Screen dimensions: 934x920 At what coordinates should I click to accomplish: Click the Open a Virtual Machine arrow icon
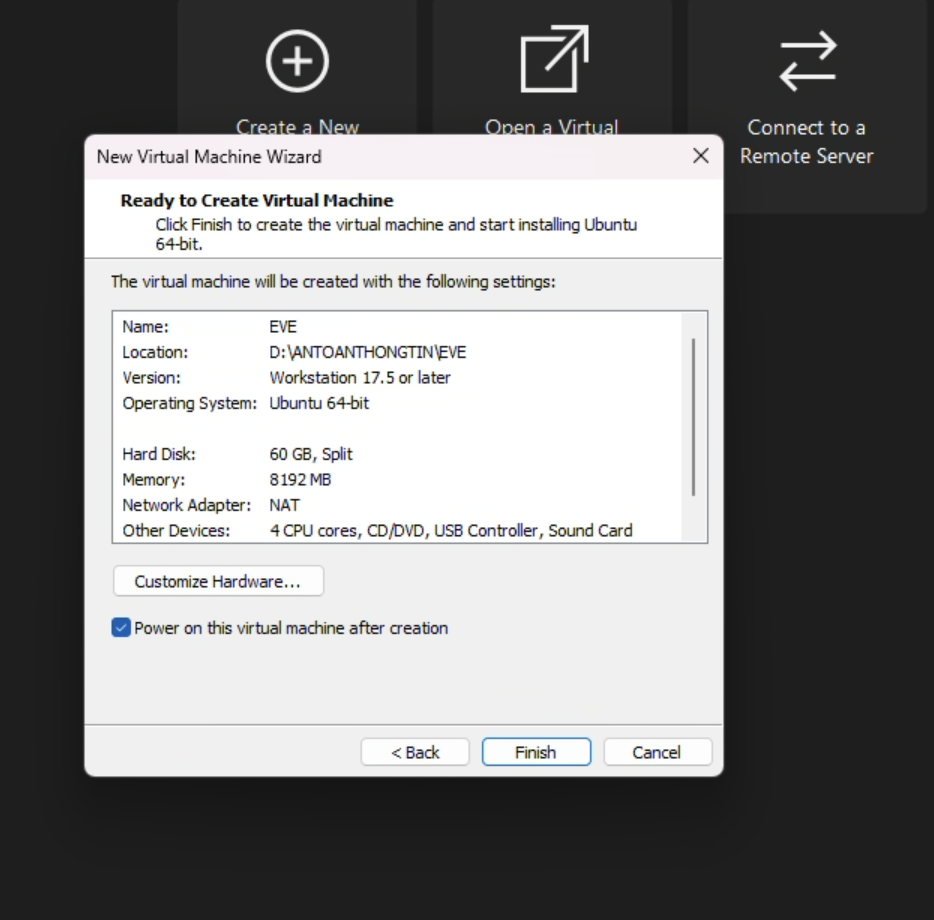coord(554,60)
